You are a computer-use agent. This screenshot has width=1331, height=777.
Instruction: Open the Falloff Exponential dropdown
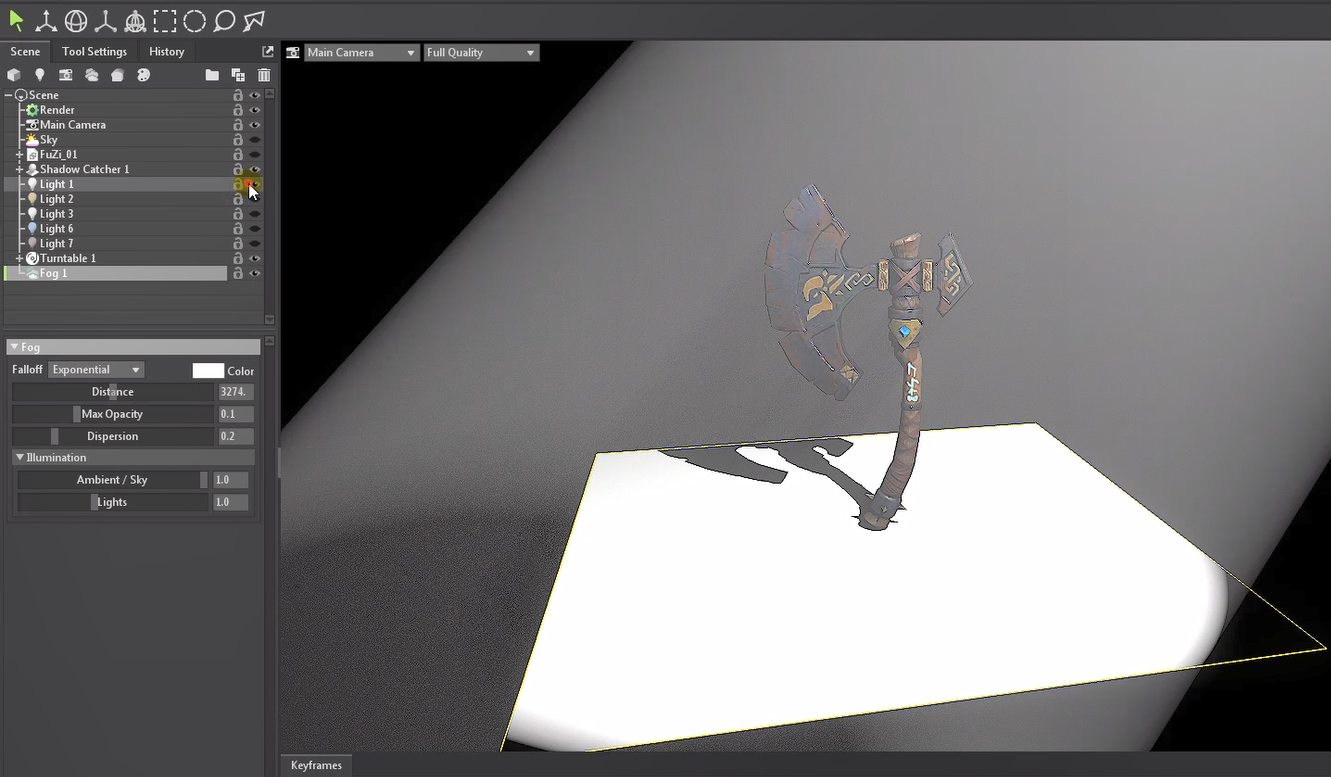click(96, 370)
